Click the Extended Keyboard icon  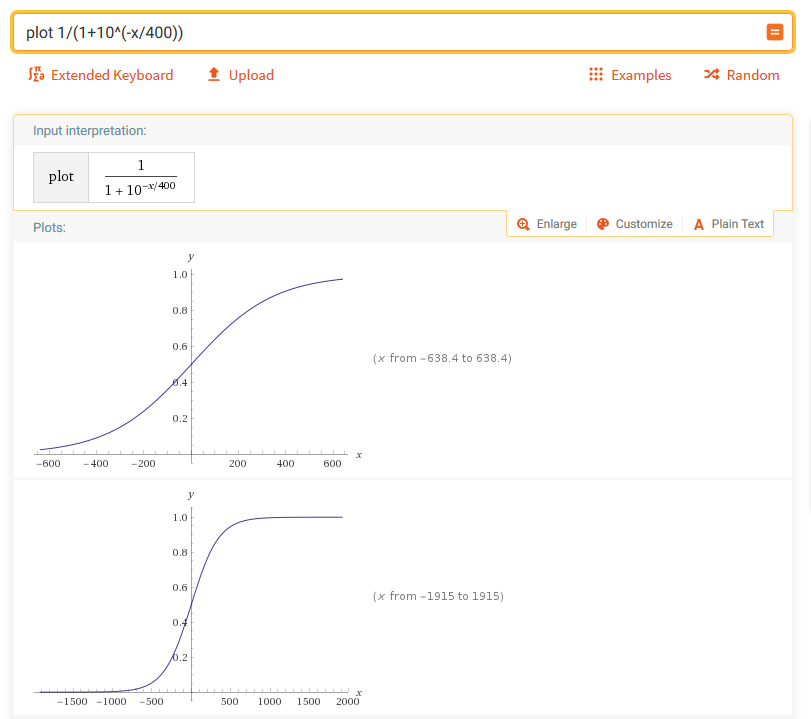click(x=36, y=75)
